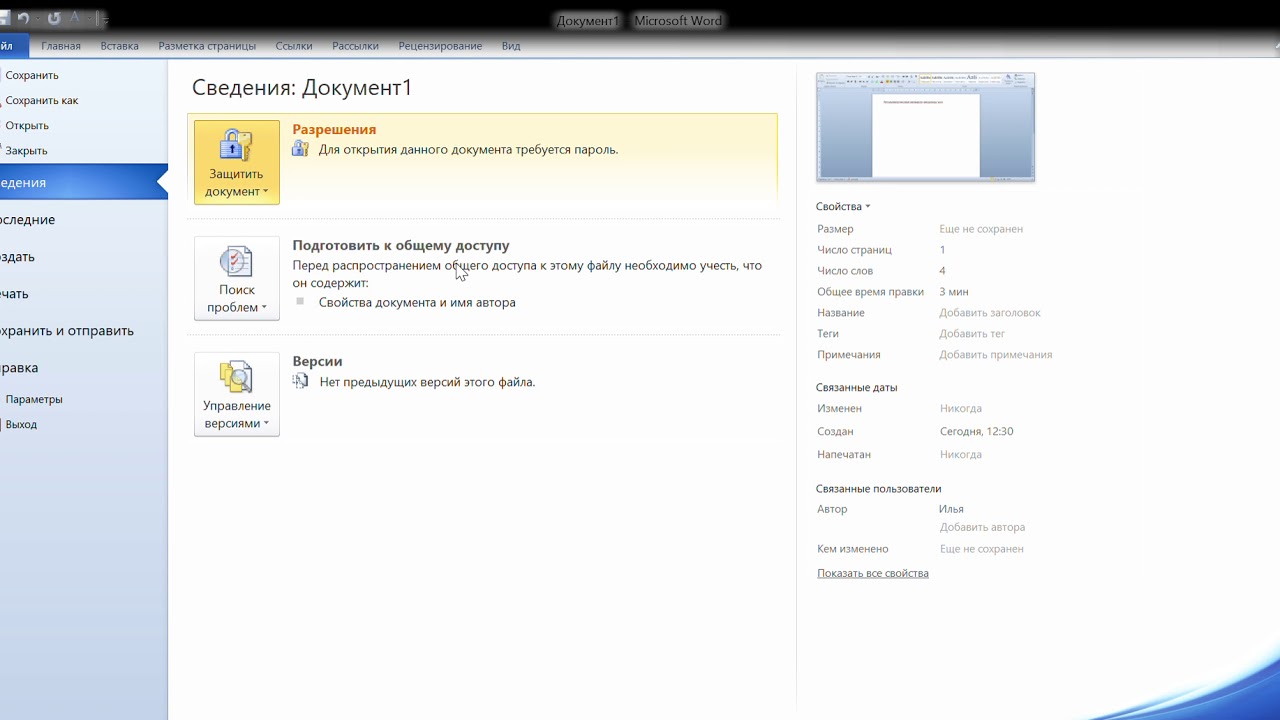Viewport: 1280px width, 720px height.
Task: Click the Undo arrow in the quick access toolbar
Action: (23, 18)
